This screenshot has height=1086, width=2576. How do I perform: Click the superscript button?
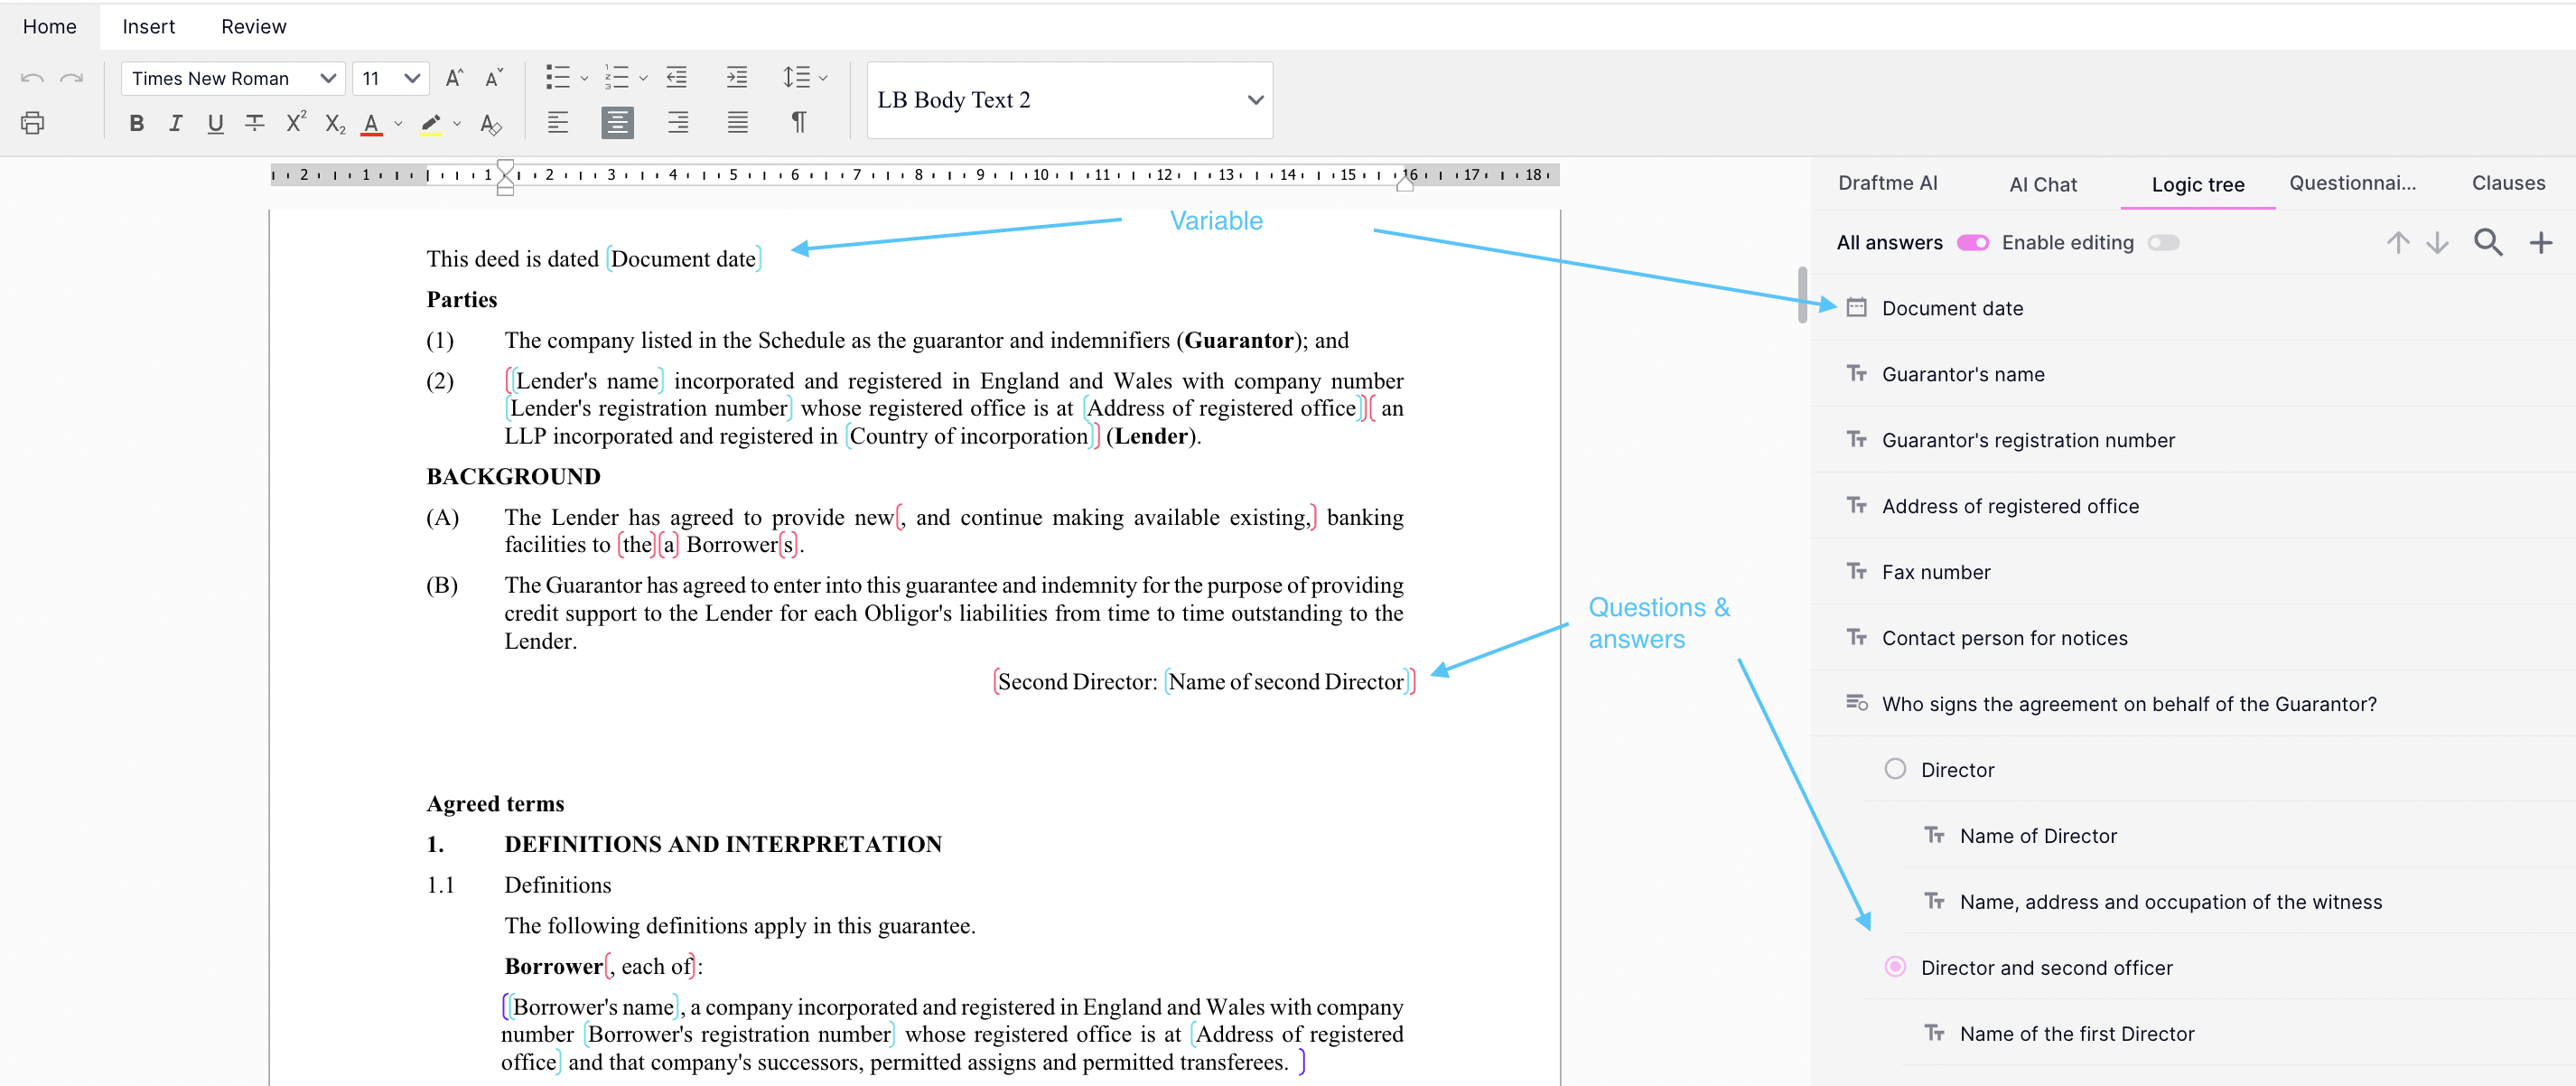(x=295, y=123)
